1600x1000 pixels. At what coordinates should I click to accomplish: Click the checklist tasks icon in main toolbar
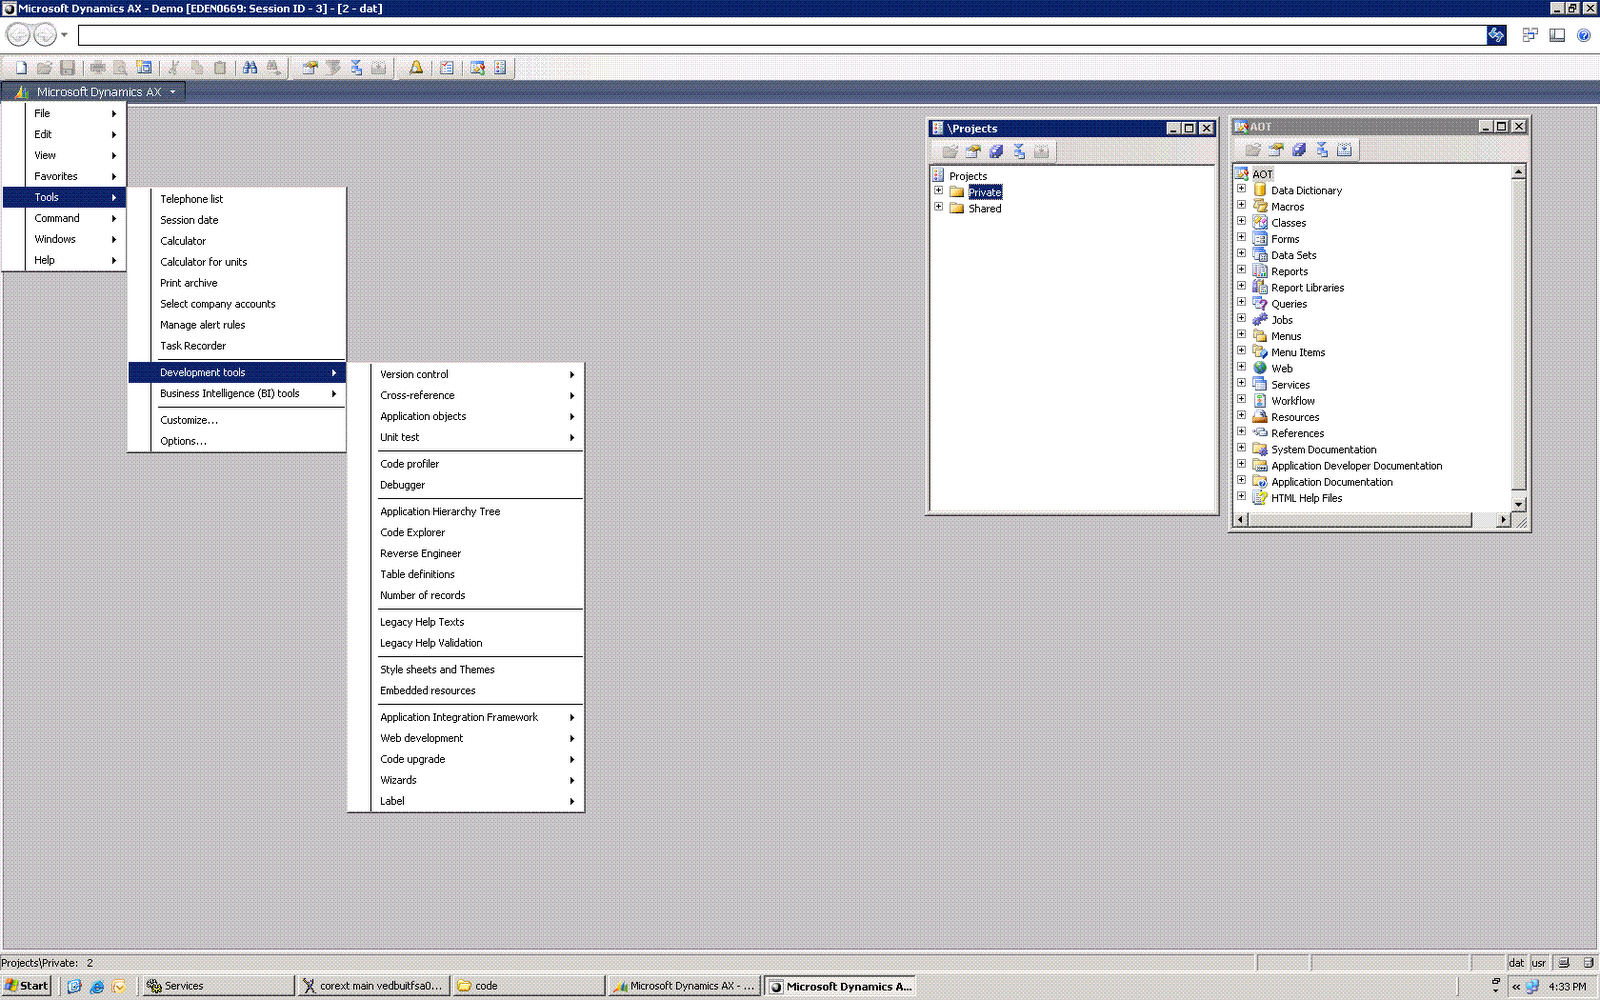(x=447, y=68)
